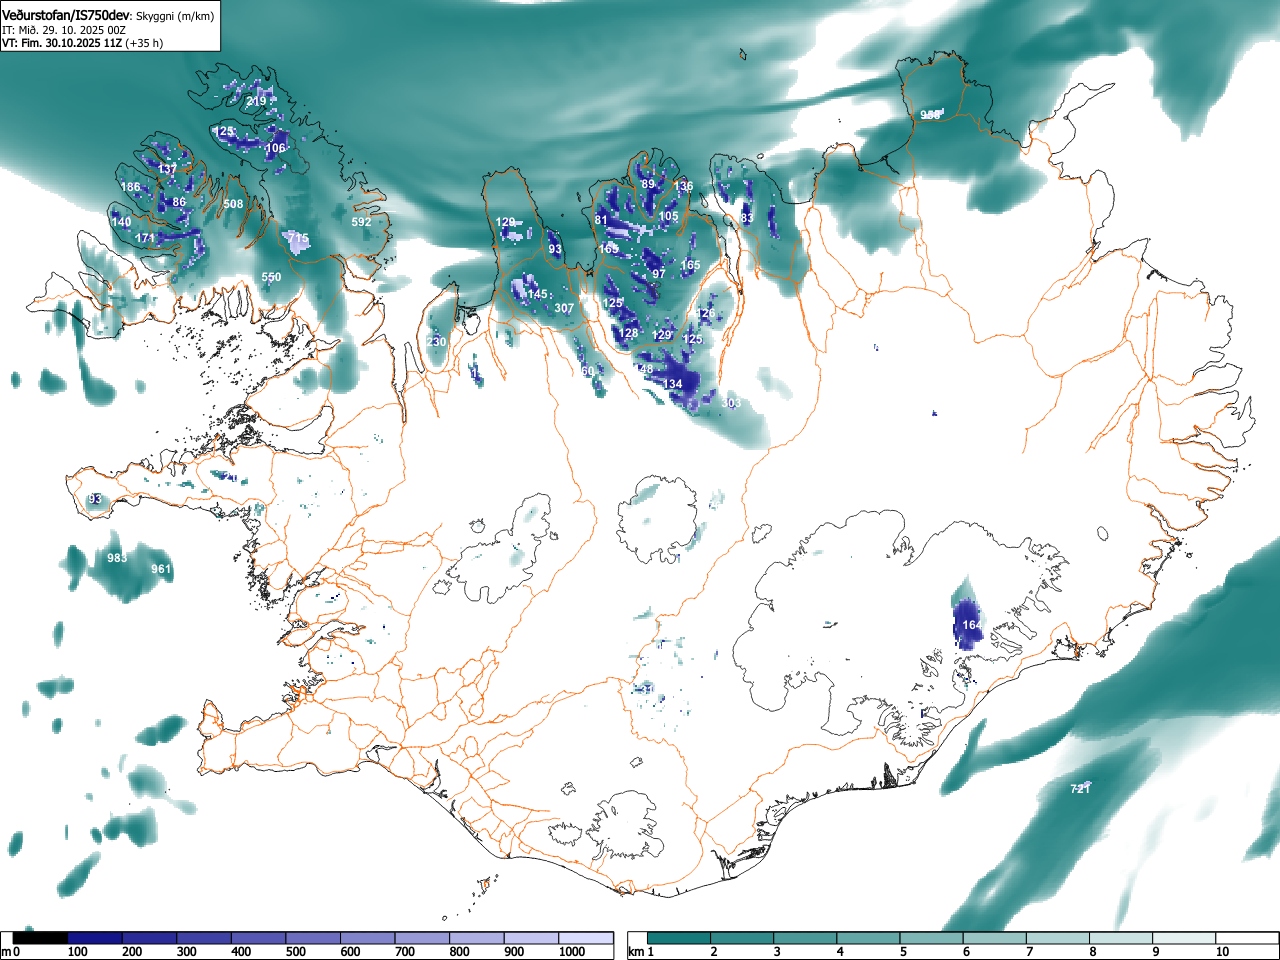Click the value 164 on the glacier
The width and height of the screenshot is (1280, 960).
pos(971,625)
